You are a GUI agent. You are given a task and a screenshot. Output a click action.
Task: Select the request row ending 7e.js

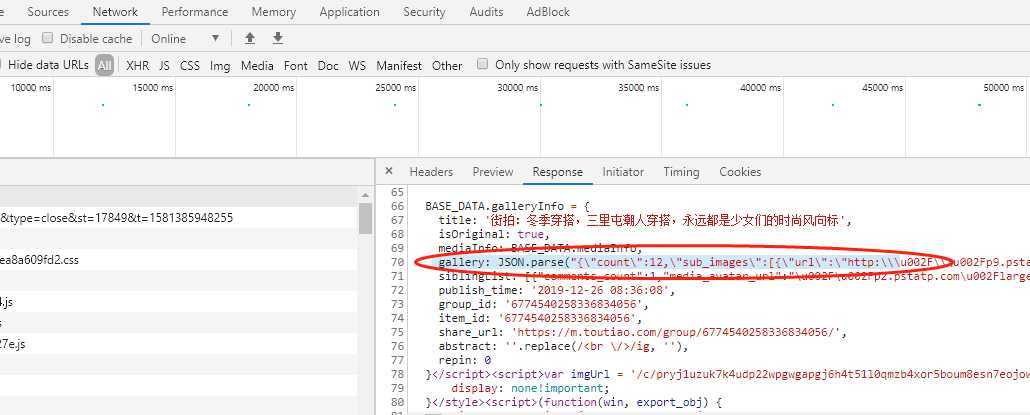tap(179, 344)
